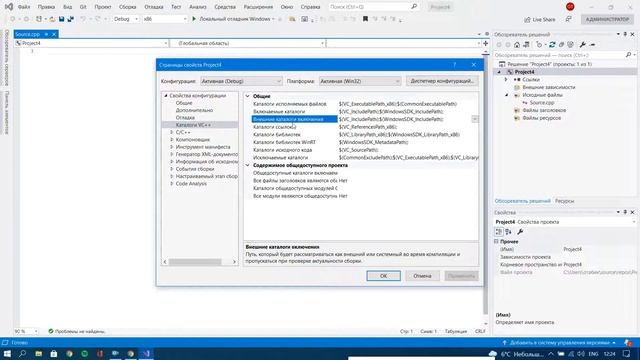Click the Microsoft Store taskbar icon
The image size is (640, 360).
click(x=53, y=354)
